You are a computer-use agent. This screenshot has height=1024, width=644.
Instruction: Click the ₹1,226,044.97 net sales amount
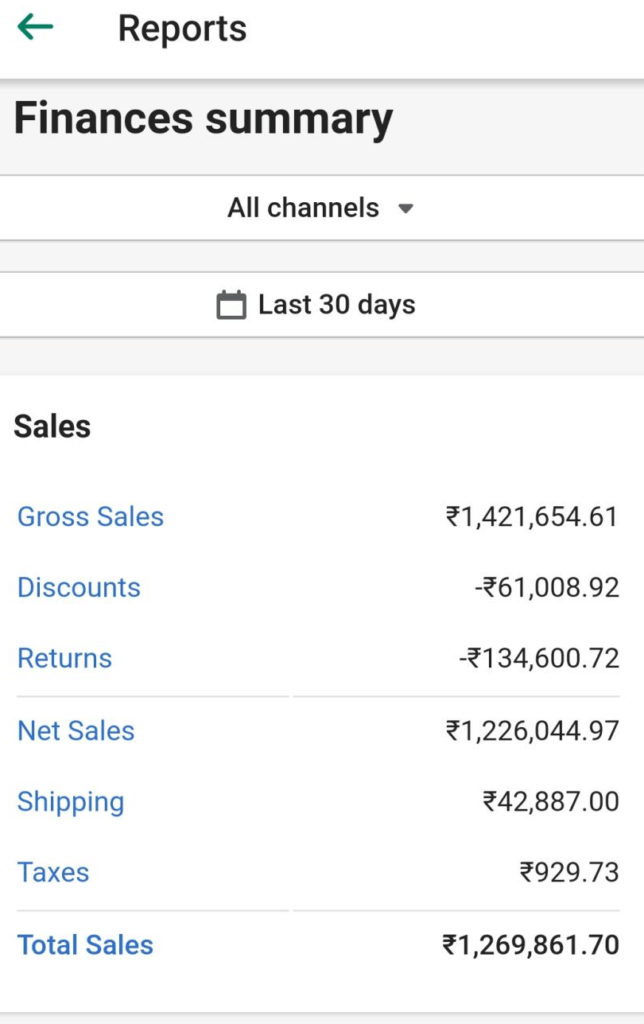tap(532, 731)
